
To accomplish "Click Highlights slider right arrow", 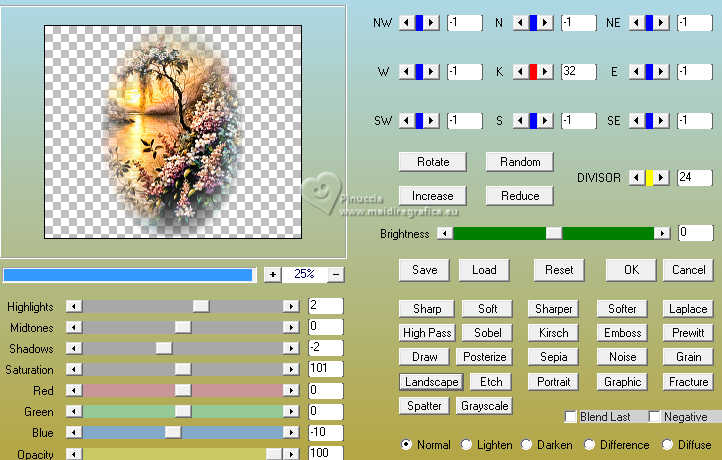I will tap(291, 306).
